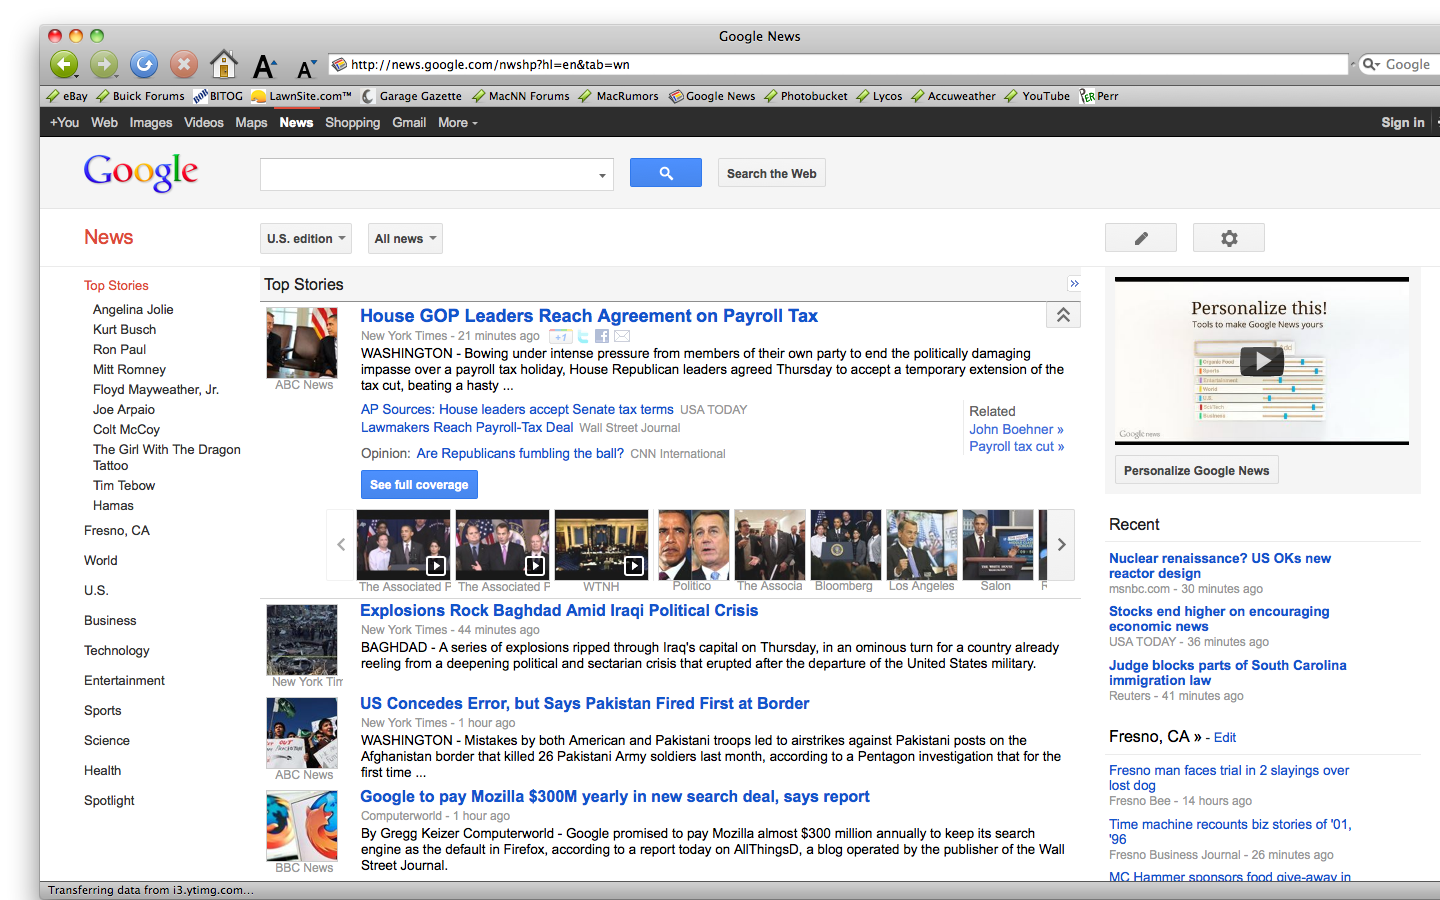
Task: Show next images with the carousel right arrow
Action: (1061, 544)
